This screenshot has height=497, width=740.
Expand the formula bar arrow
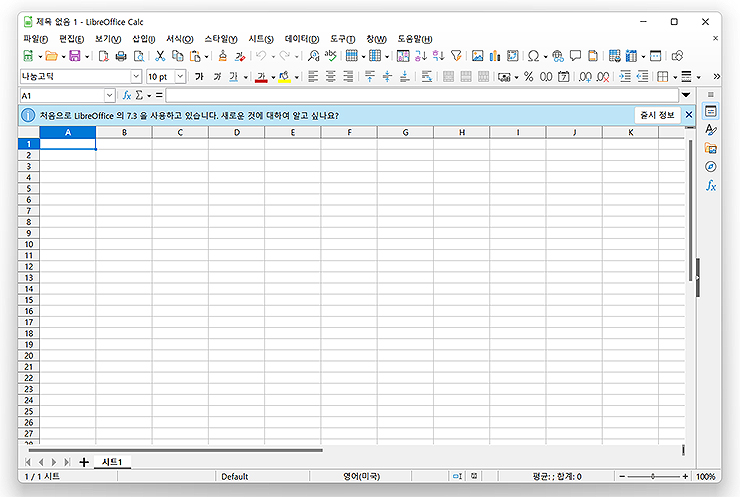tap(686, 95)
